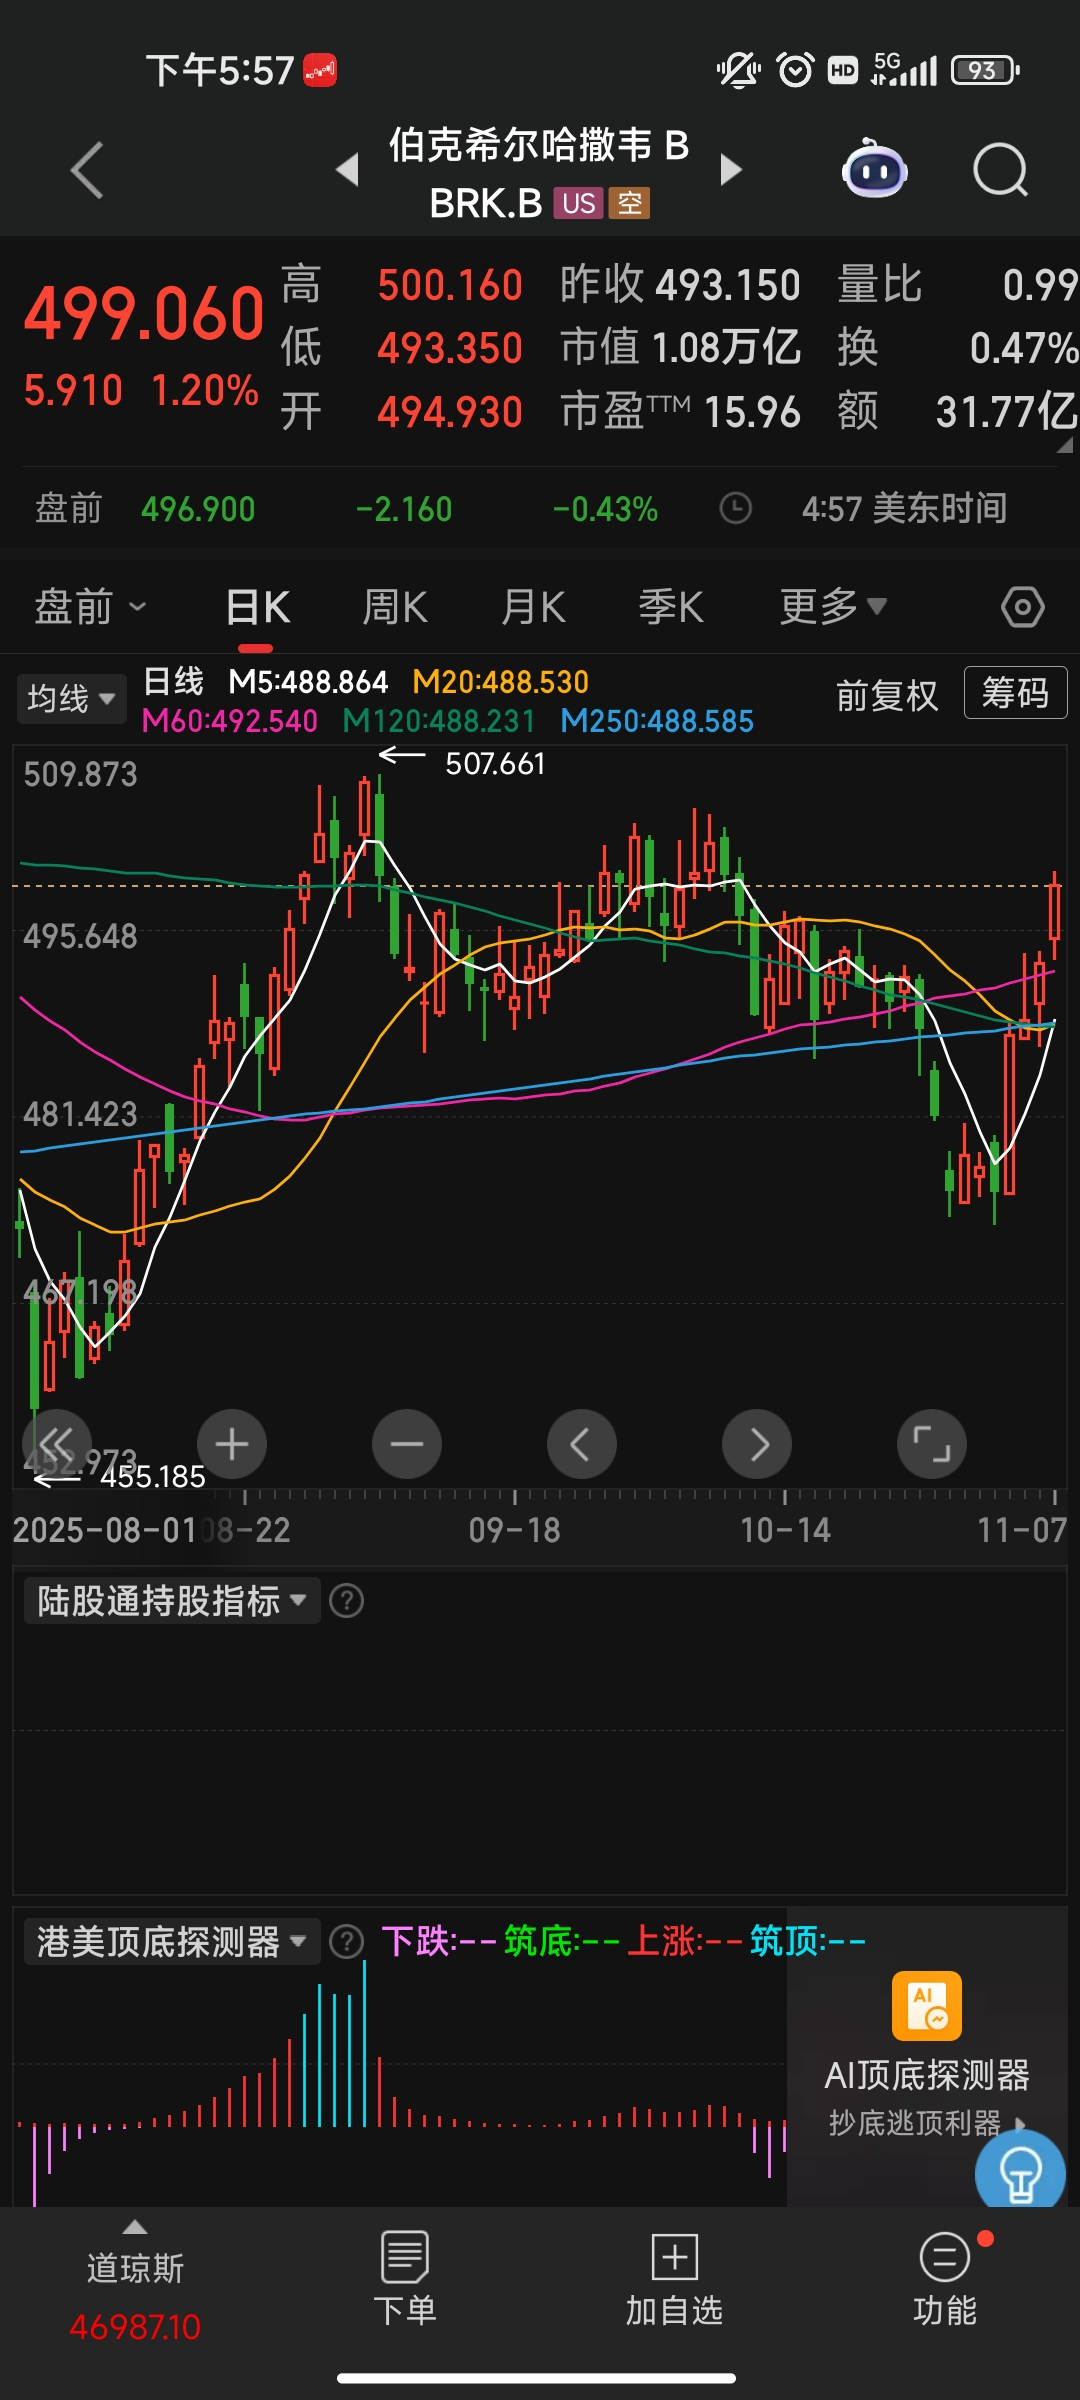This screenshot has height=2400, width=1080.
Task: Tap 下跌 legend in detector panel
Action: coord(439,1941)
